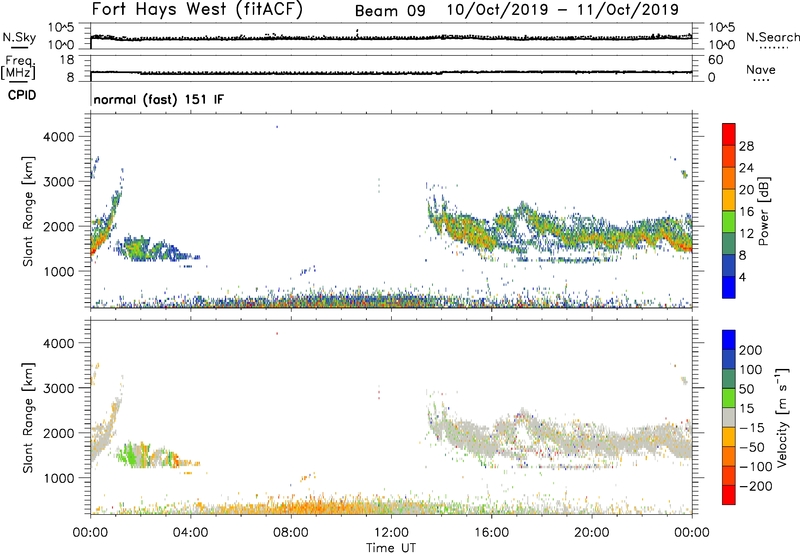The image size is (800, 554).
Task: Click '2000' on the Power panel range axis
Action: click(59, 226)
